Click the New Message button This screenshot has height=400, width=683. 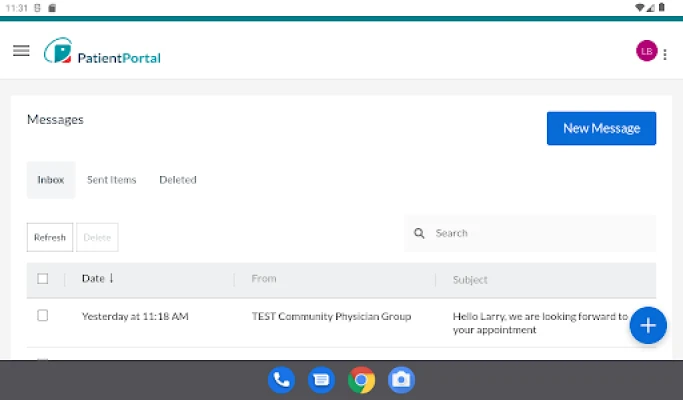[601, 128]
